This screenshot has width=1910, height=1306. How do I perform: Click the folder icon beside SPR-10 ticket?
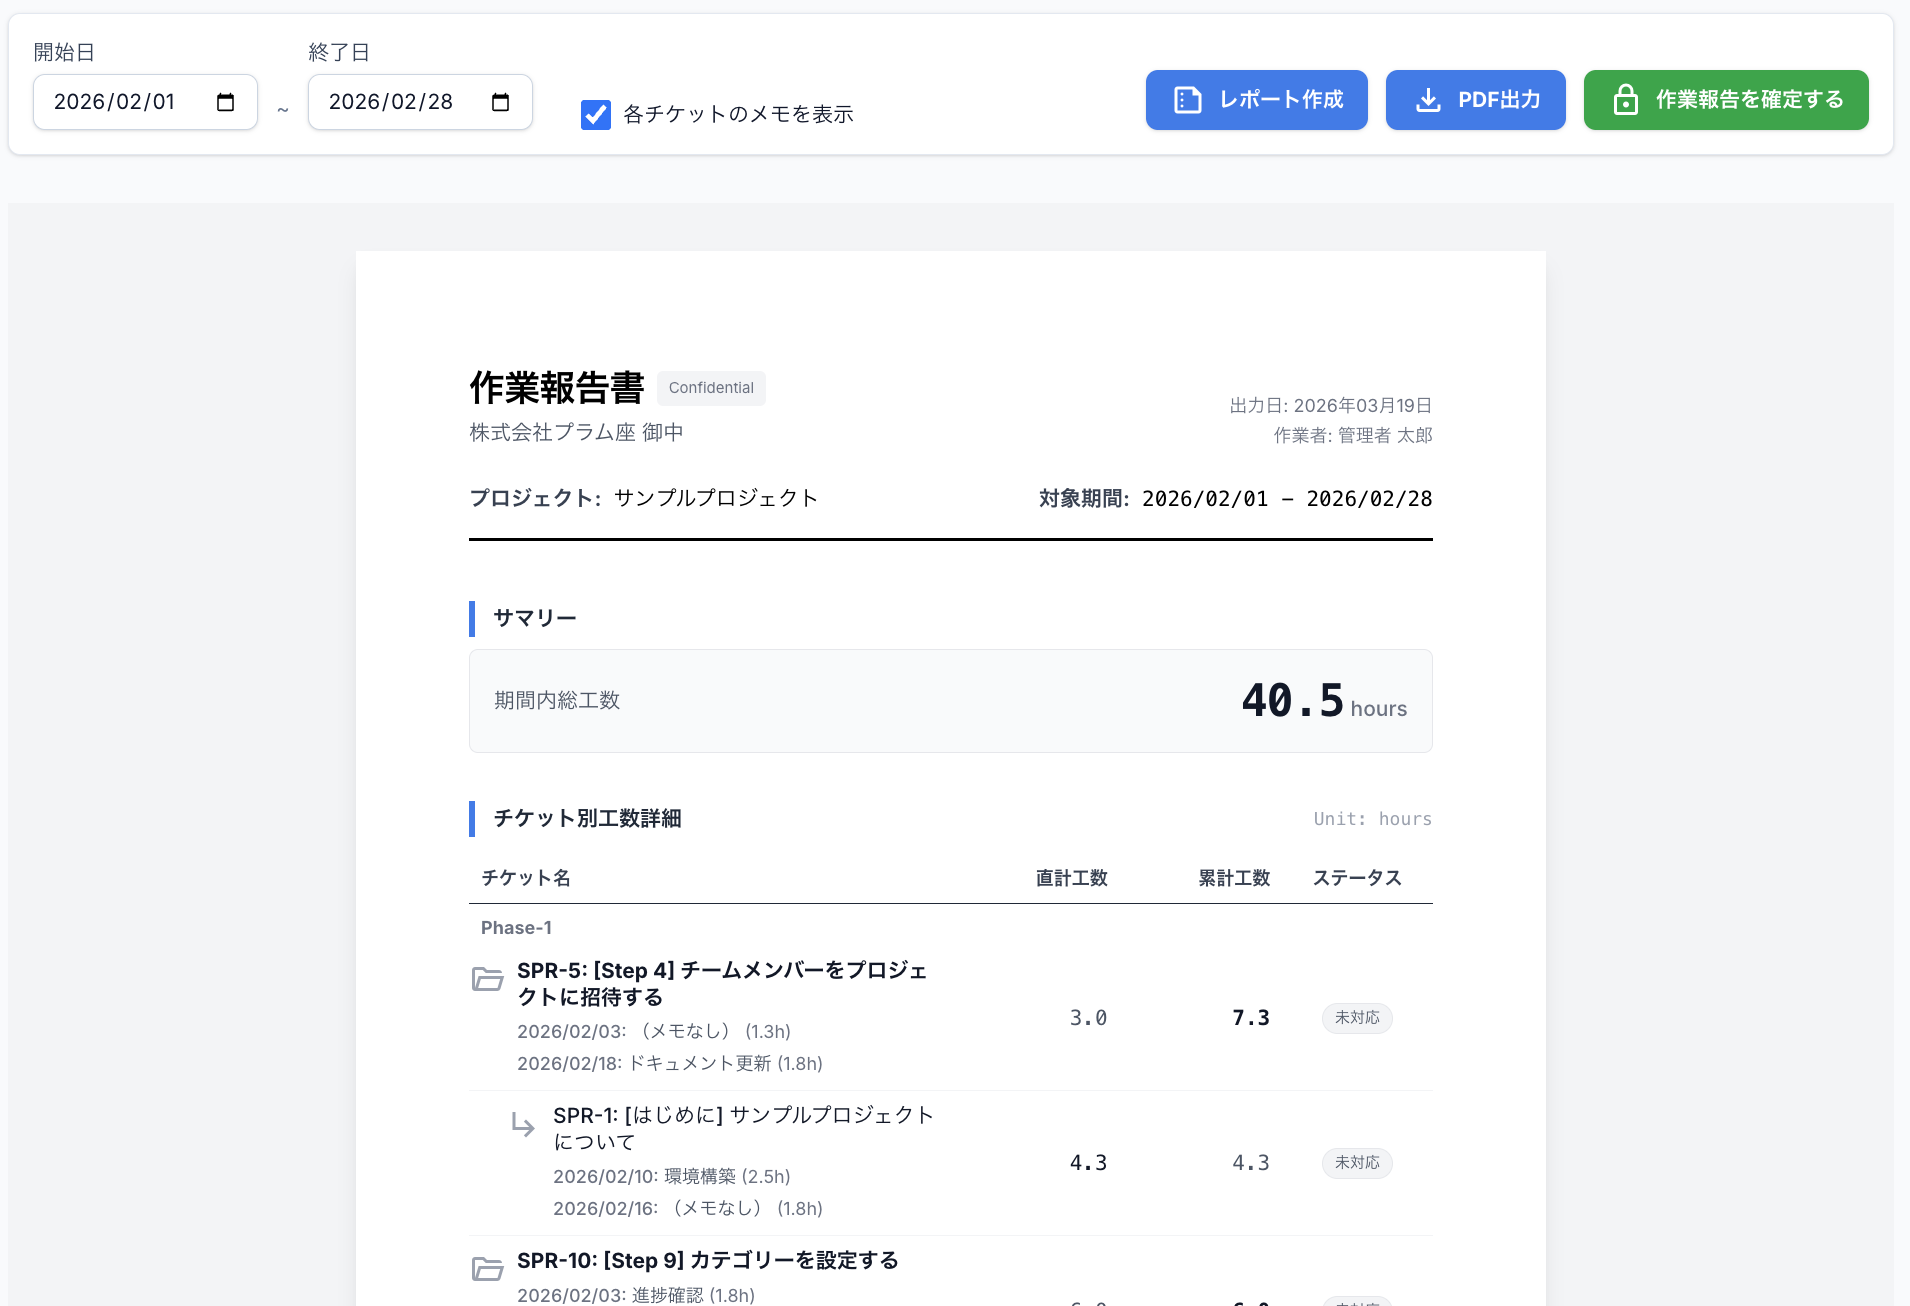click(x=488, y=1268)
